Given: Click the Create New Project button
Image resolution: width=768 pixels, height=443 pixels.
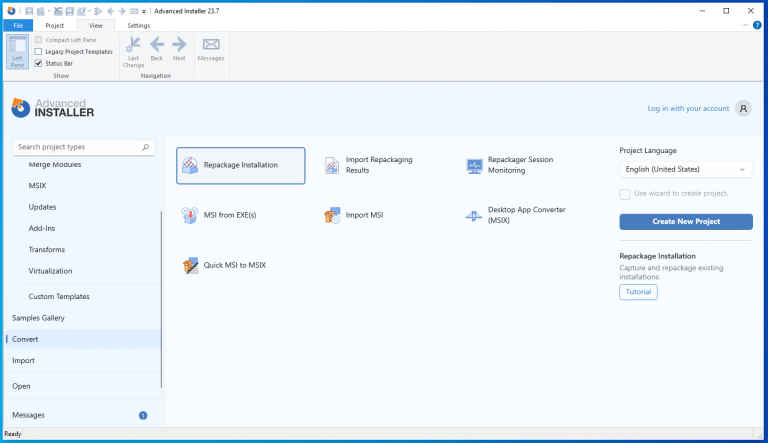Looking at the screenshot, I should [x=686, y=222].
